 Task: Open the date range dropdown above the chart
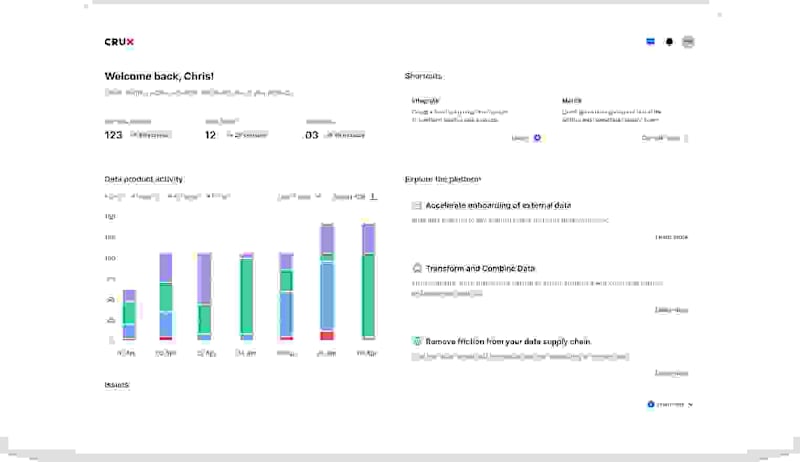click(299, 196)
